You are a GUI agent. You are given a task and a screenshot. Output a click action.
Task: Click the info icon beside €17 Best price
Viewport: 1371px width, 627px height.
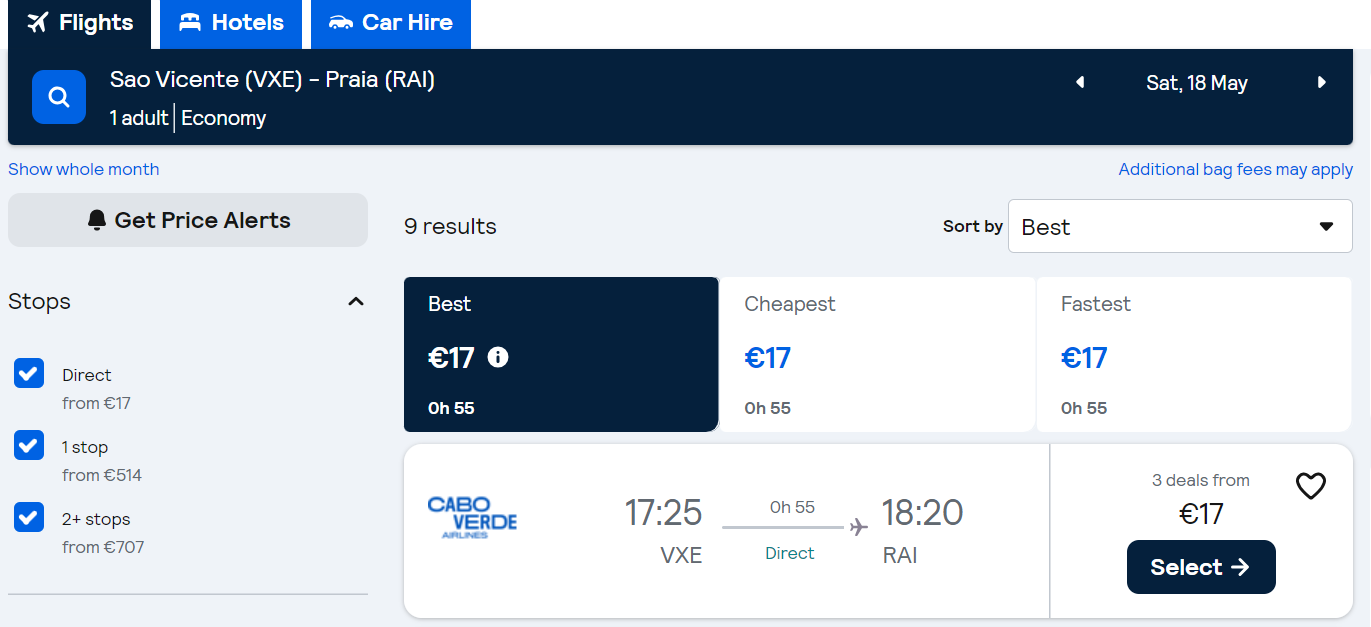498,357
